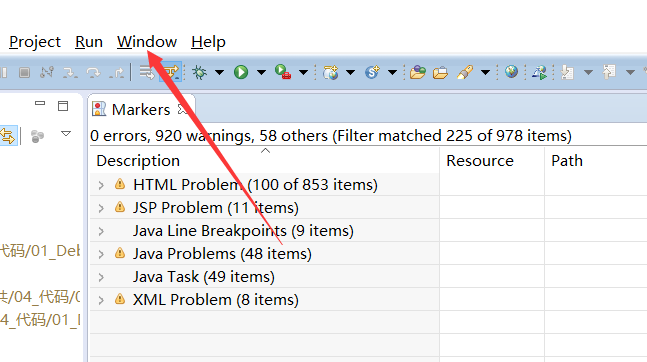Expand the Java Line Breakpoints group

101,232
